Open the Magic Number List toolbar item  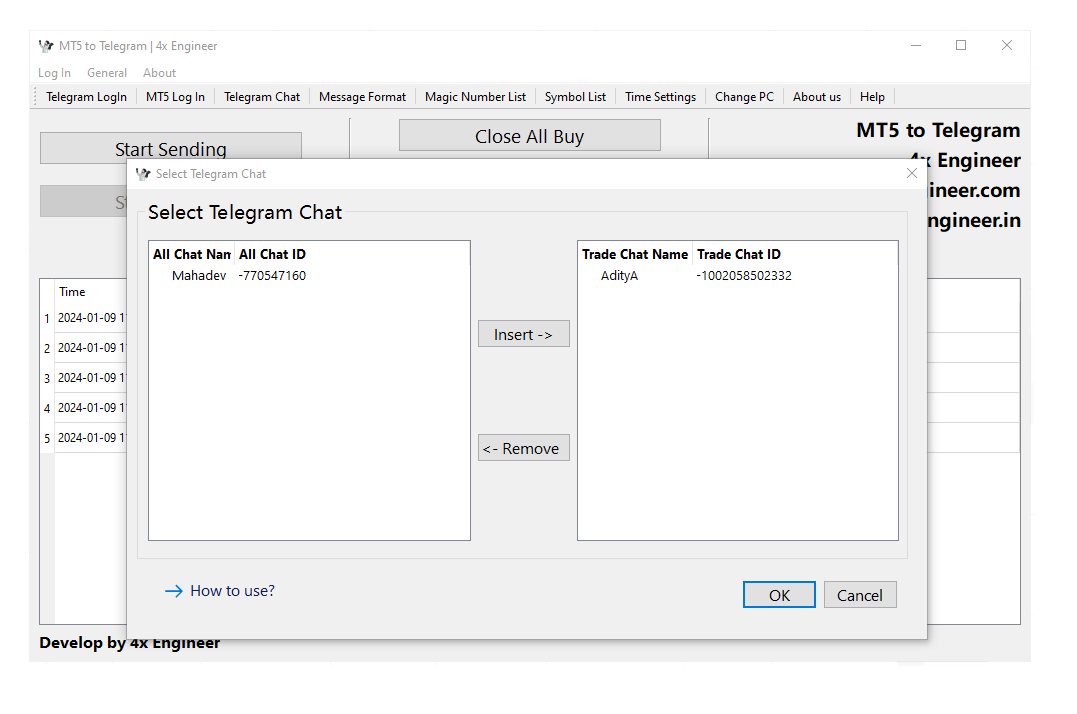coord(475,97)
